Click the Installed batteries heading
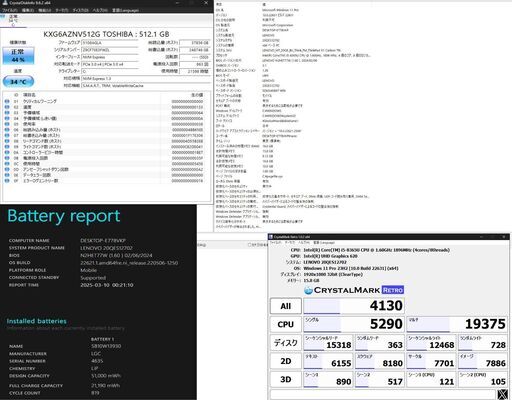Viewport: 512px width, 400px height. [x=37, y=321]
